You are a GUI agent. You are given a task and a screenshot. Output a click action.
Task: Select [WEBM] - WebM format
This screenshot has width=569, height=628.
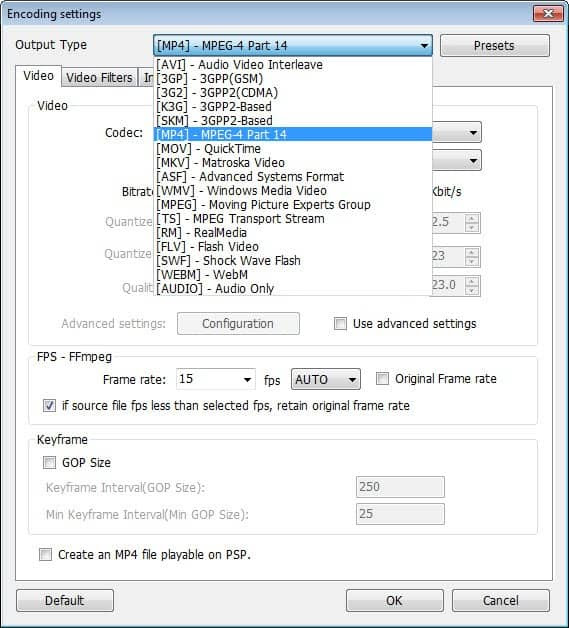coord(293,275)
